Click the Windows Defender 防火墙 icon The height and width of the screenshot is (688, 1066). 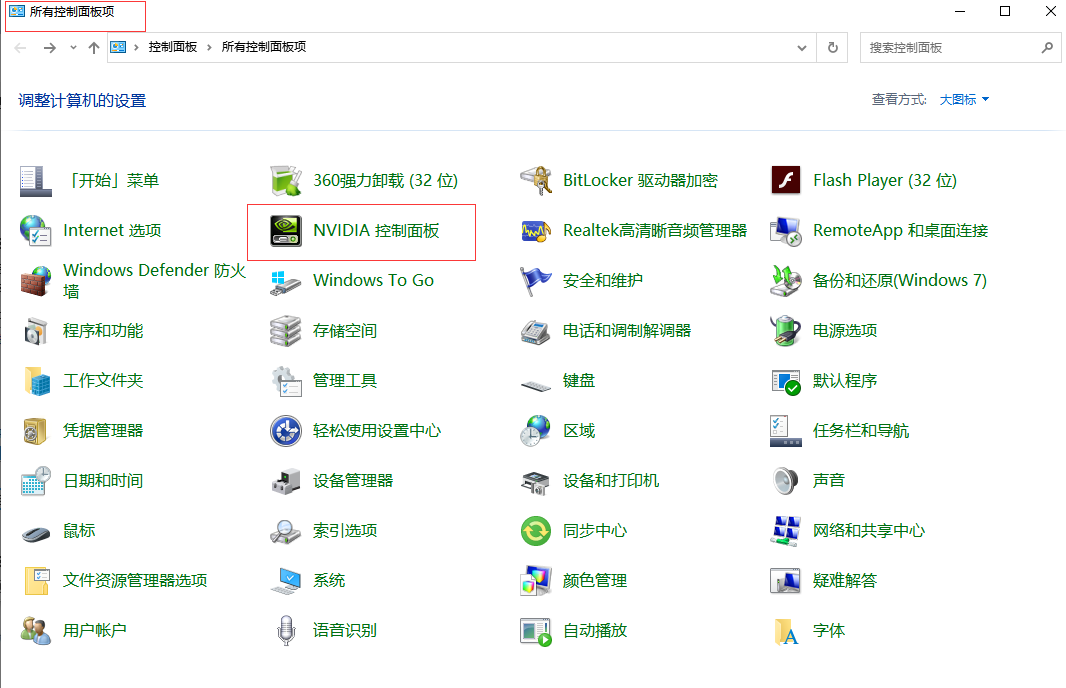click(x=36, y=281)
